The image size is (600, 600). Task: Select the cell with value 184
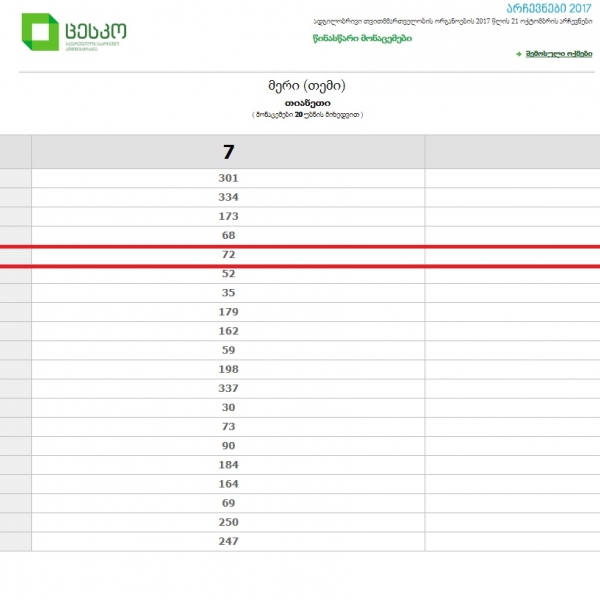click(x=228, y=465)
